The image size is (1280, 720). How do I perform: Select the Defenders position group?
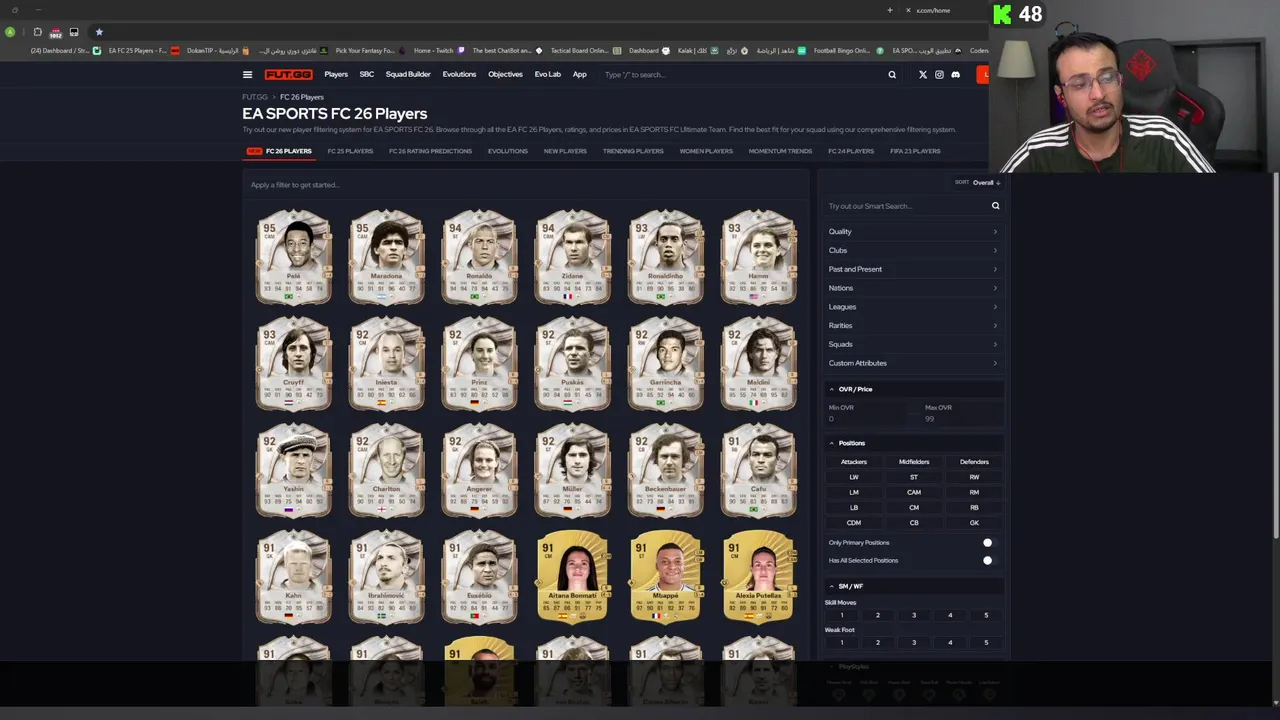point(974,462)
